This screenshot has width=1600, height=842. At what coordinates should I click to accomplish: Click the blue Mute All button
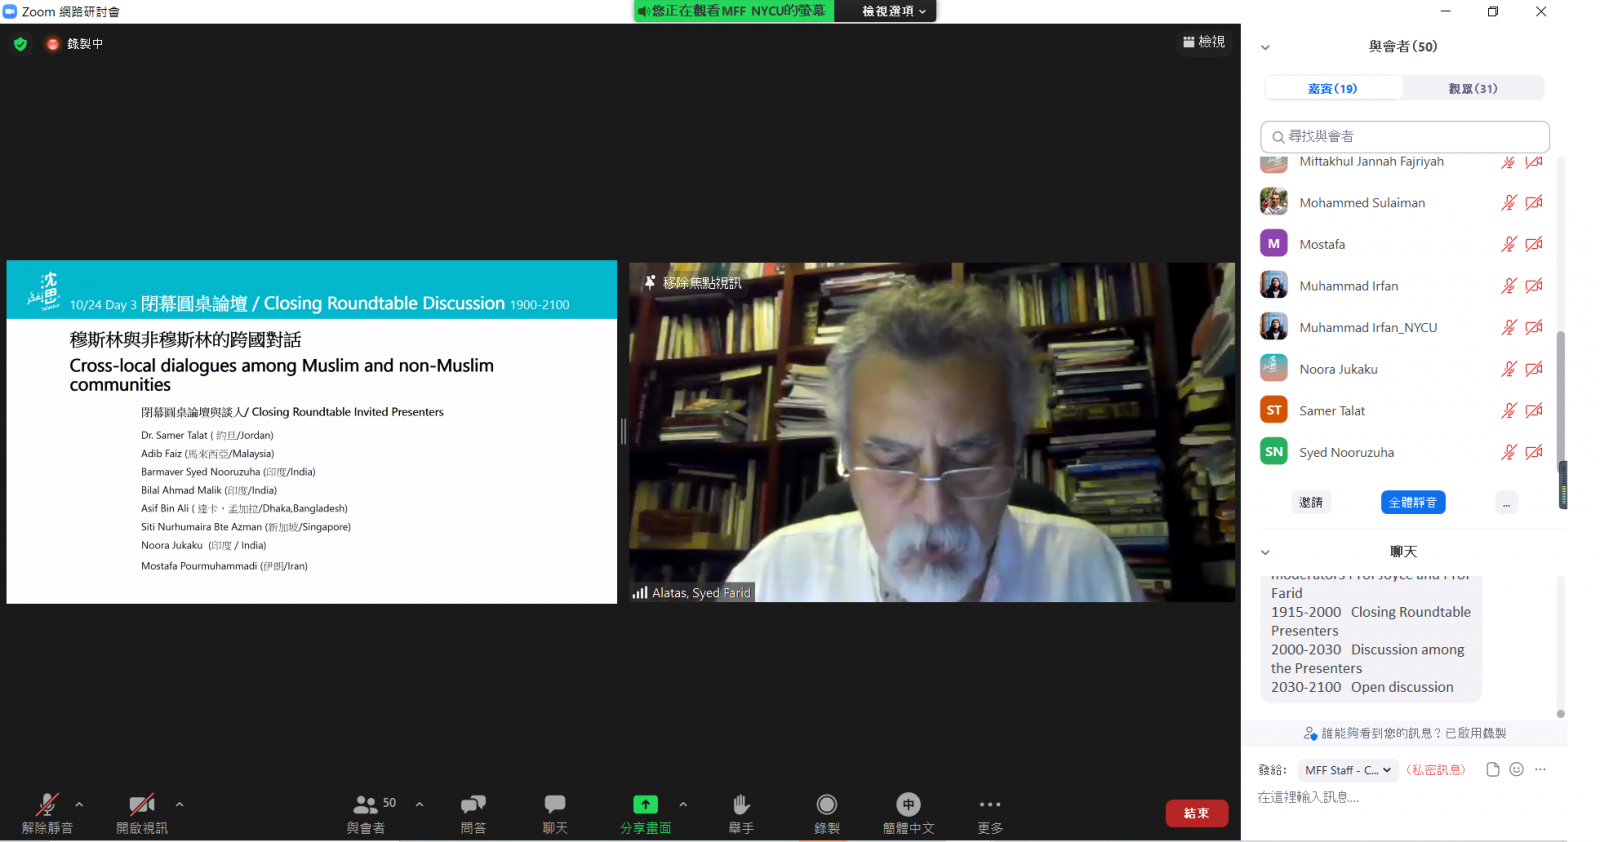1412,503
